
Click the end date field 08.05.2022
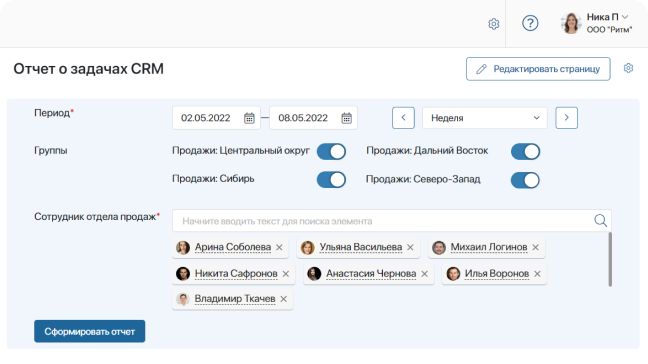point(313,118)
